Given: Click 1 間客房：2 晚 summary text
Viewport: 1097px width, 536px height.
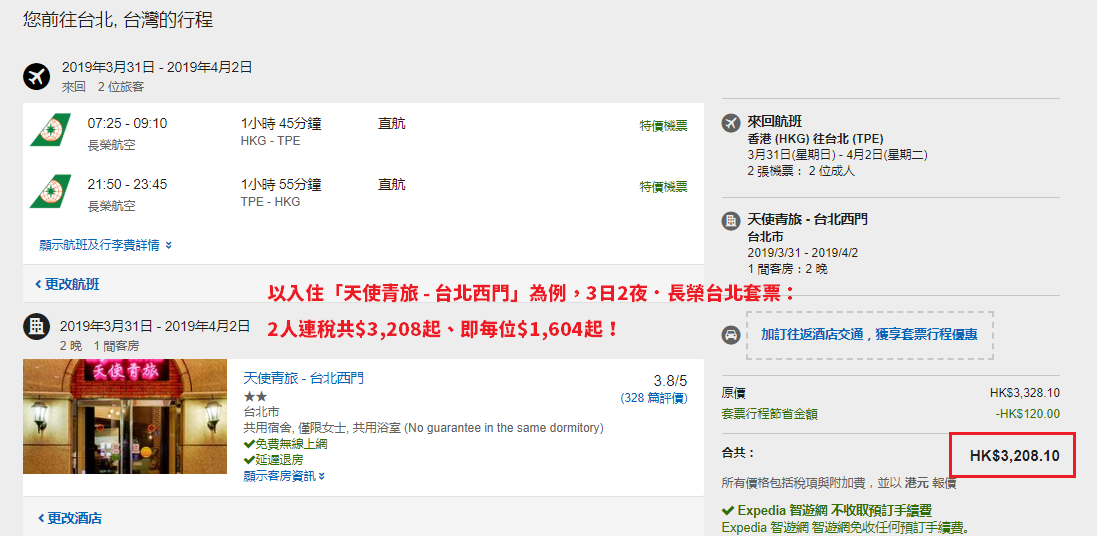Looking at the screenshot, I should point(788,269).
